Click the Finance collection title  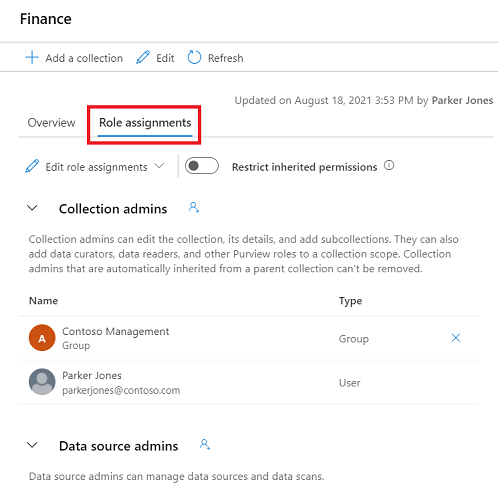coord(46,19)
